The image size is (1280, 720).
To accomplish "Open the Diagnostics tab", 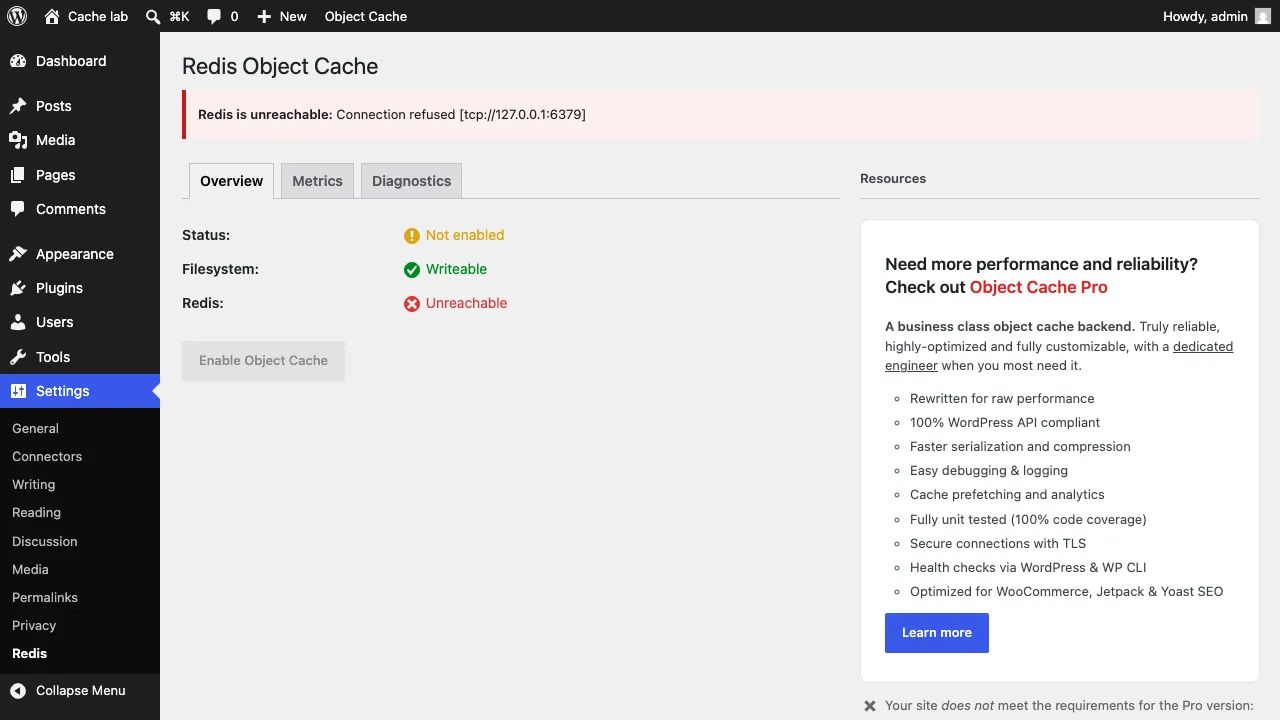I will [x=411, y=181].
